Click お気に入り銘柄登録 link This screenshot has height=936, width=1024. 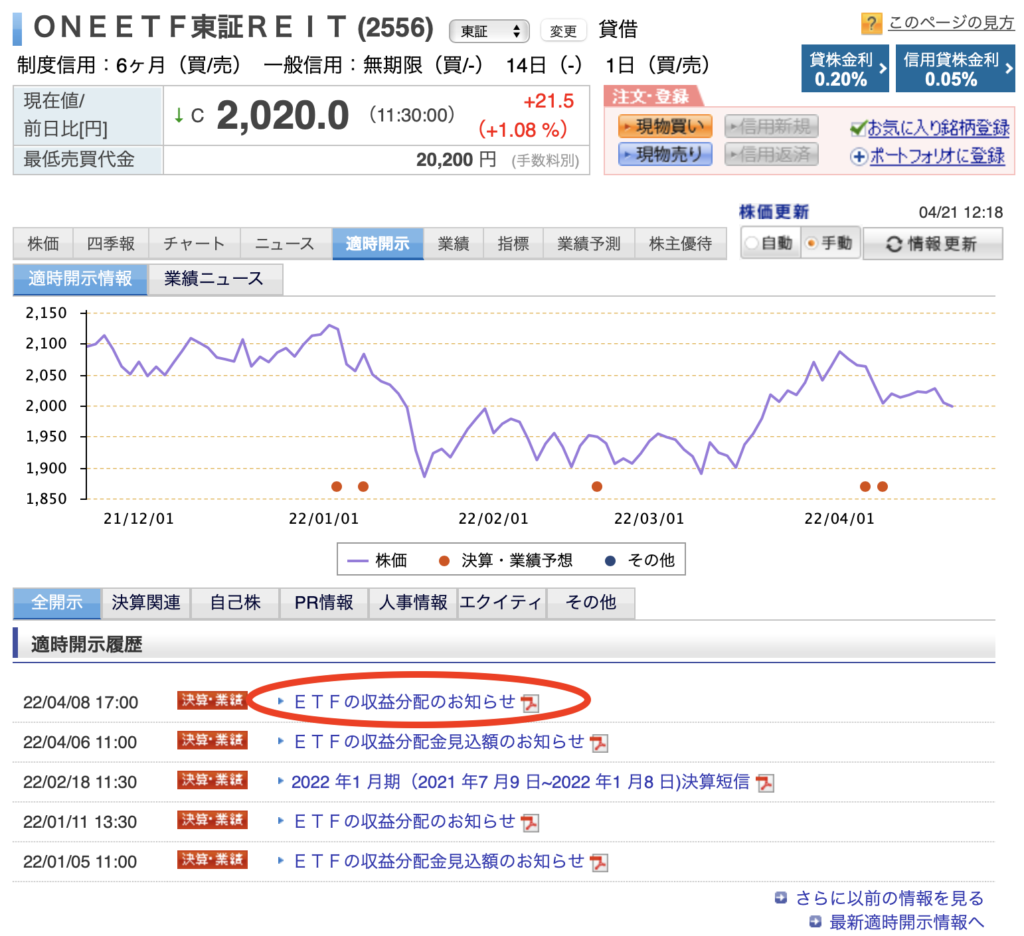point(938,128)
